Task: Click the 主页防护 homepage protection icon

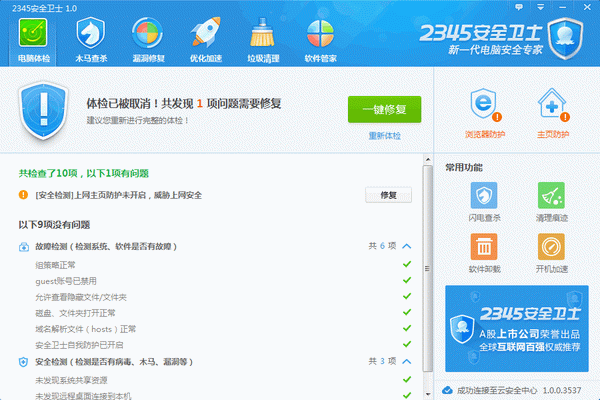Action: pos(552,112)
